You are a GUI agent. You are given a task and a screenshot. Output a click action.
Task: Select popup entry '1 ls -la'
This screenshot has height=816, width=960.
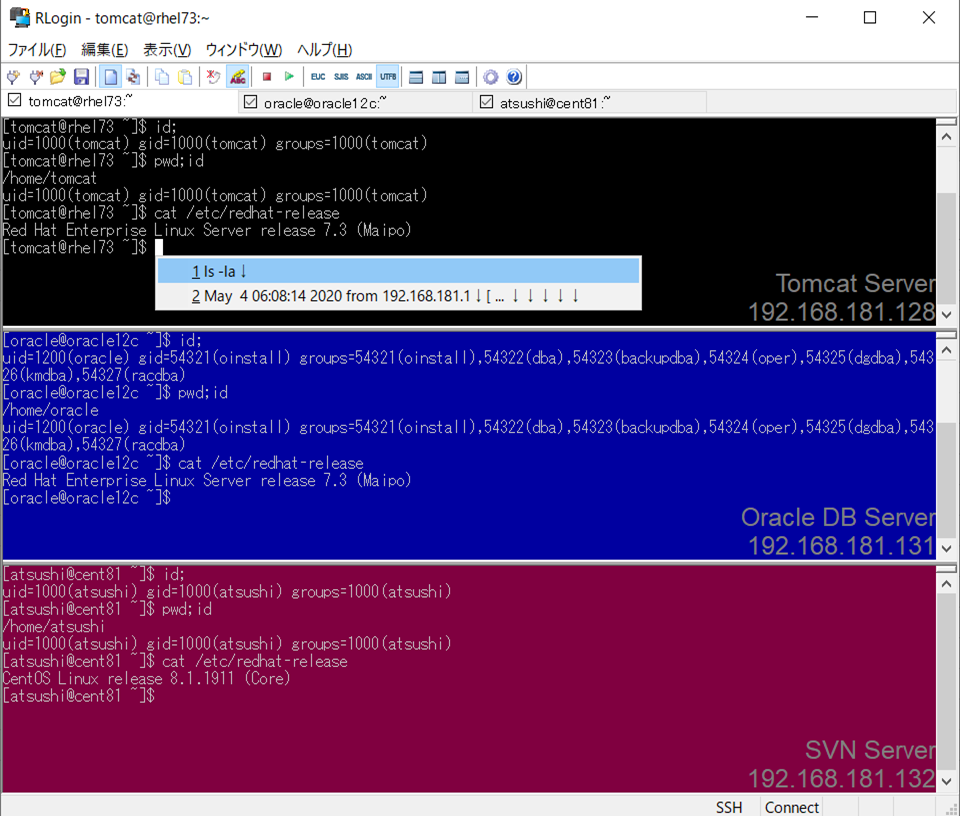(399, 271)
